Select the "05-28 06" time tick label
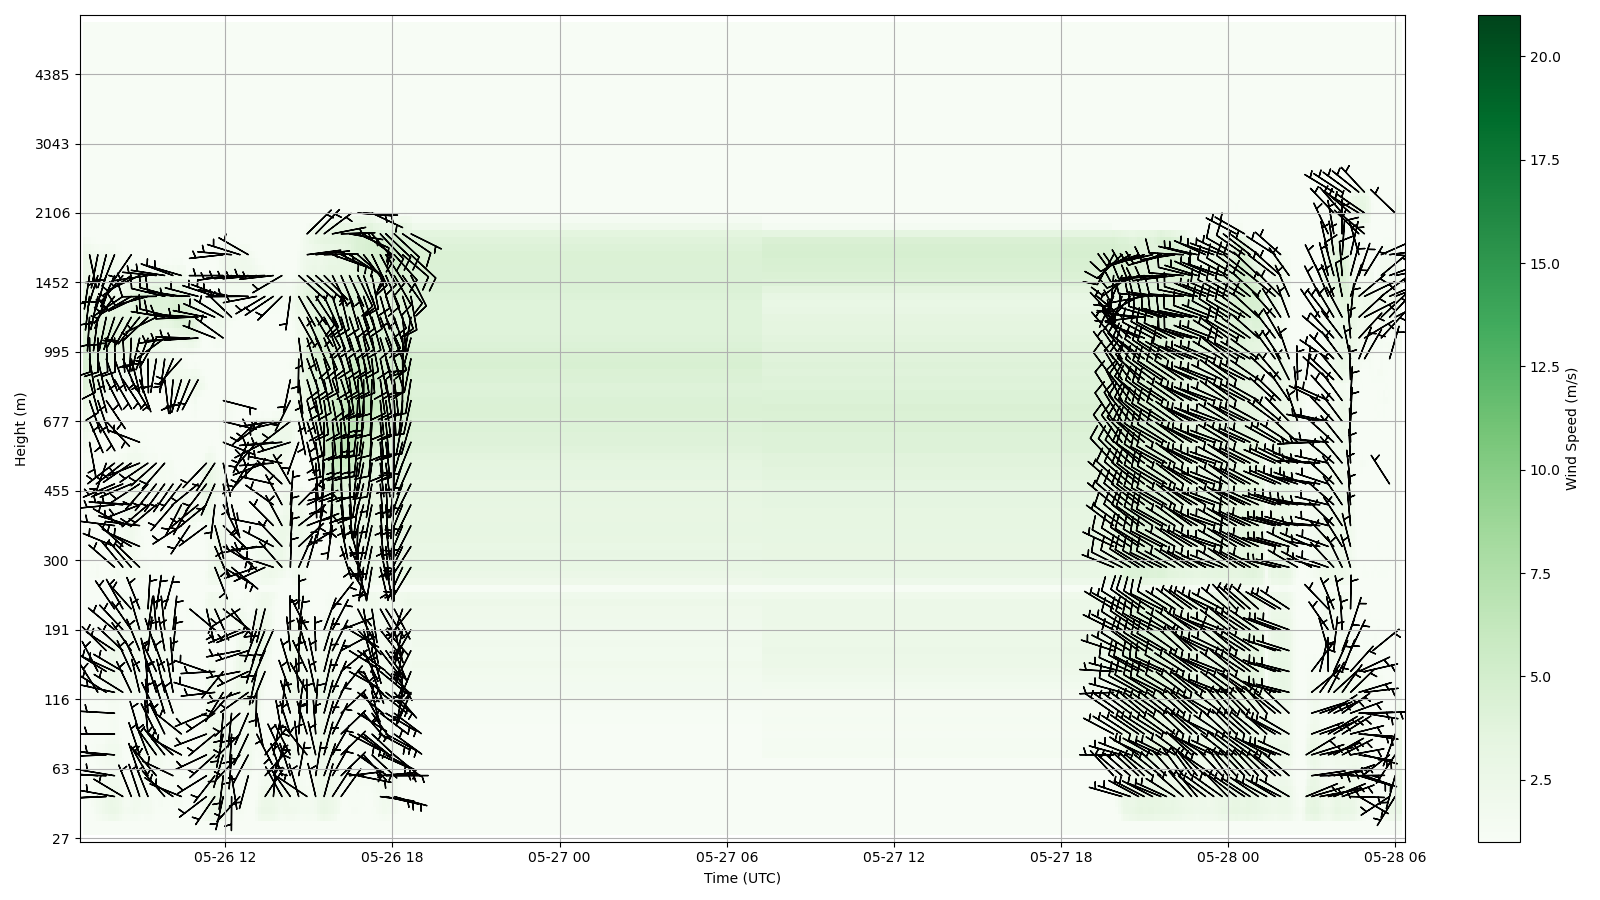The height and width of the screenshot is (900, 1600). coord(1395,857)
